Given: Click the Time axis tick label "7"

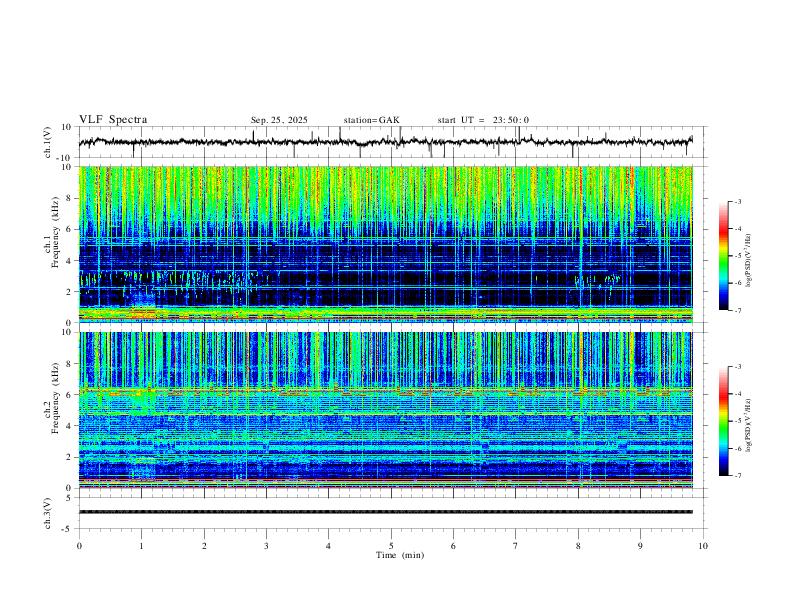Looking at the screenshot, I should pos(516,546).
